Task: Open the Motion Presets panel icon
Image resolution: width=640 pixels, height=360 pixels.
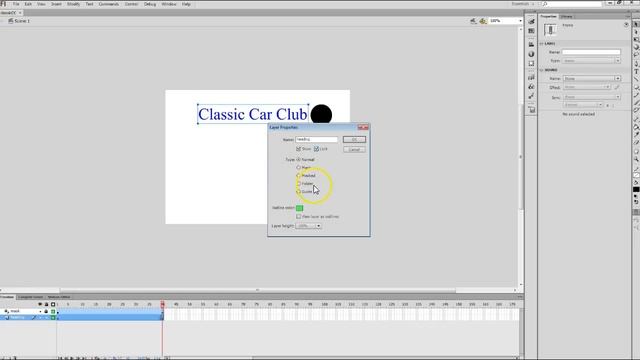Action: pyautogui.click(x=531, y=96)
